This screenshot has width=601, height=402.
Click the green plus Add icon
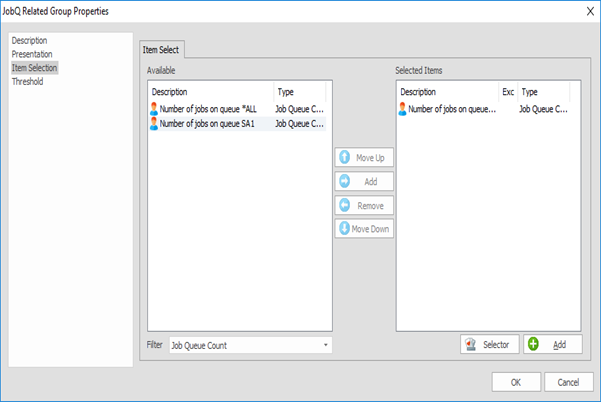tap(533, 344)
